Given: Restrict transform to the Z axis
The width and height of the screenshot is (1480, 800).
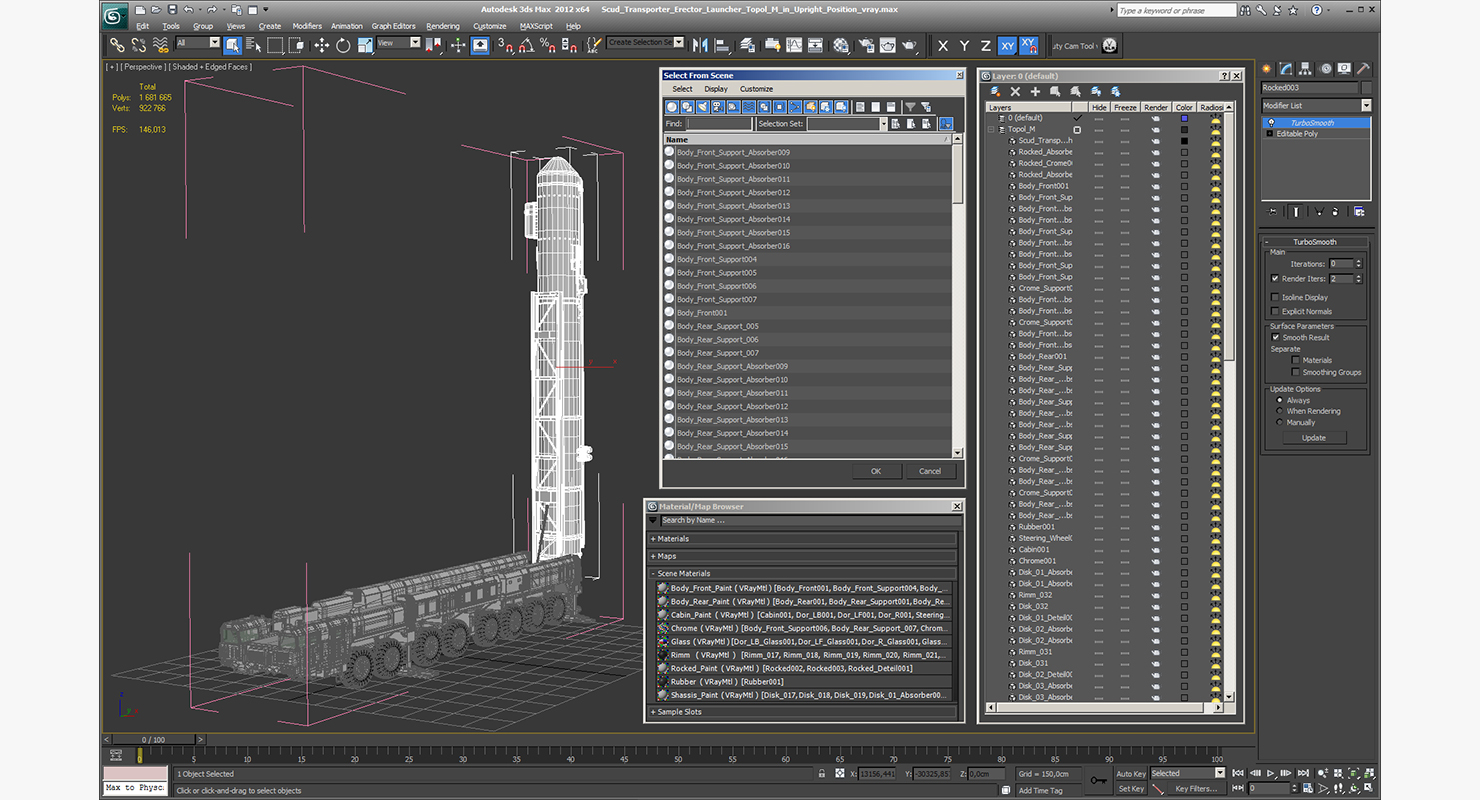Looking at the screenshot, I should point(985,46).
